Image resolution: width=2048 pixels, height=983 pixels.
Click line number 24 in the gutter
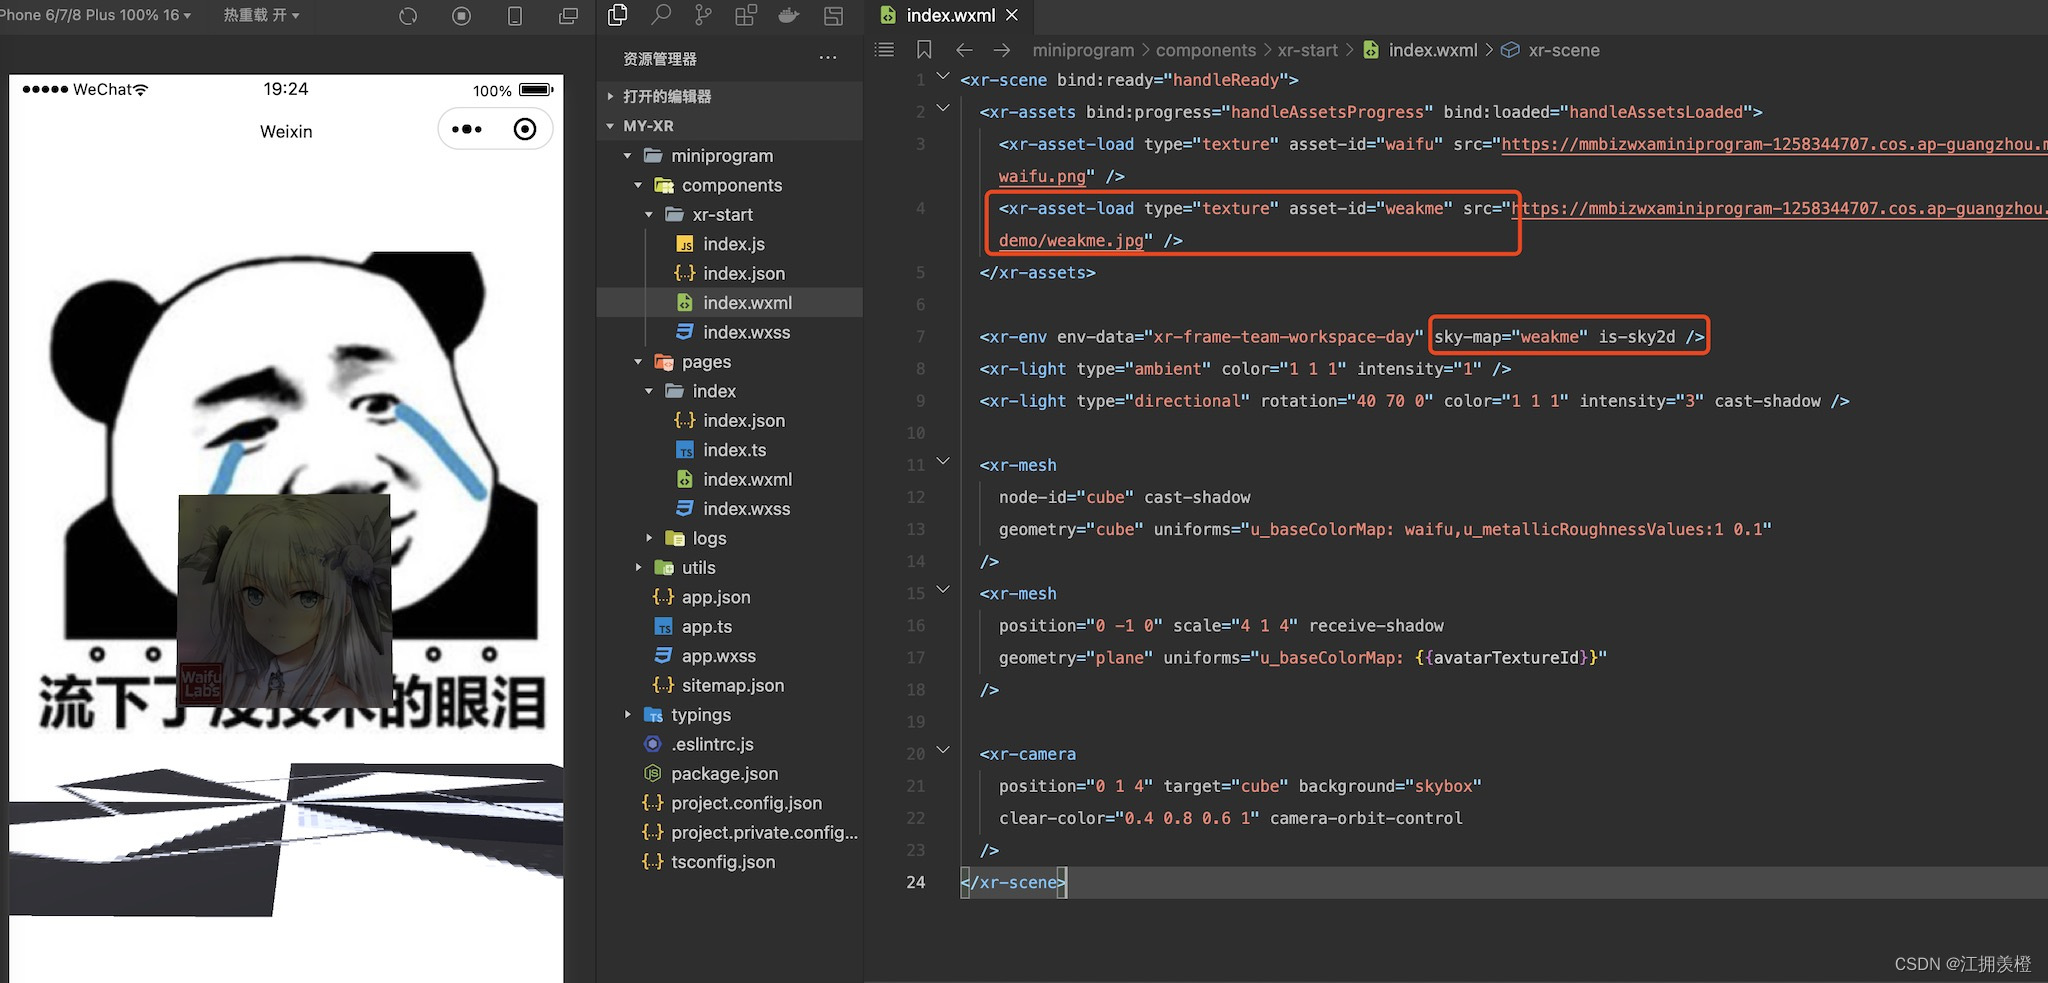coord(916,882)
